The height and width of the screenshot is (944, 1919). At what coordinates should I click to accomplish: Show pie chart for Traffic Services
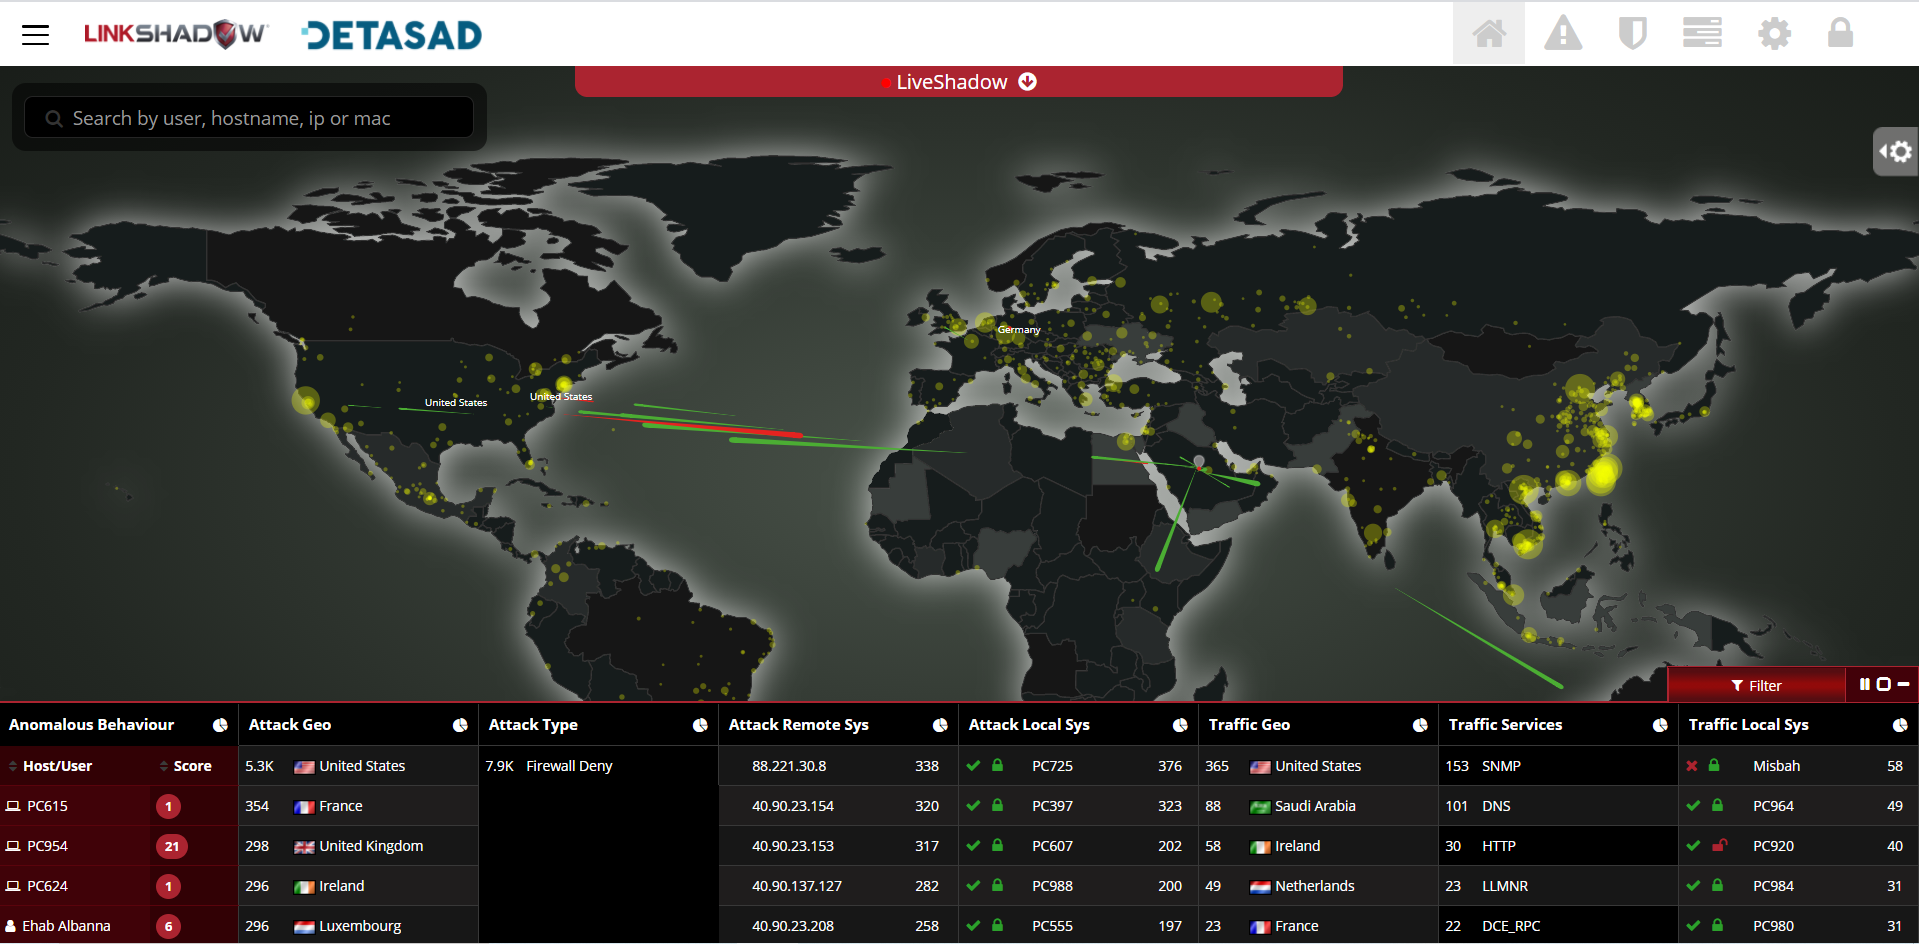[x=1660, y=725]
